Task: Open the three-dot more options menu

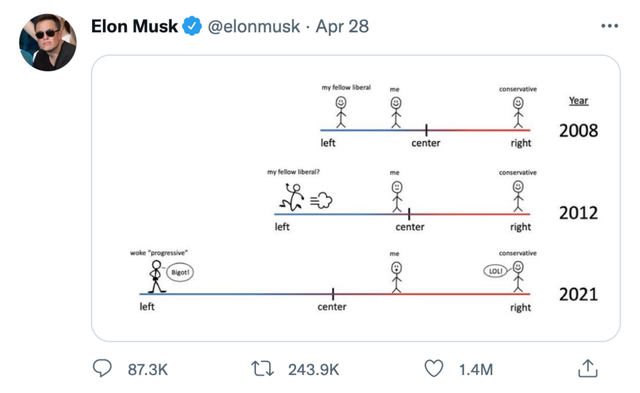Action: (609, 26)
